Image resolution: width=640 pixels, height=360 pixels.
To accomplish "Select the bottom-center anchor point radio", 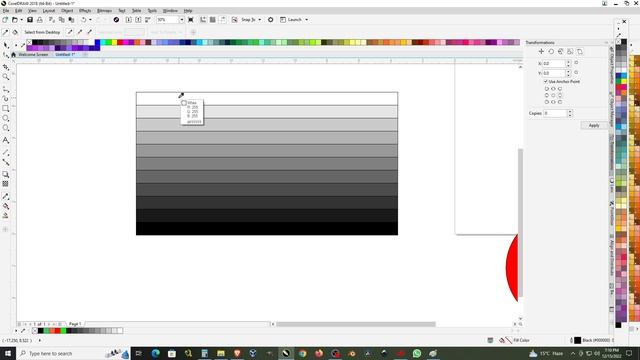I will 553,102.
